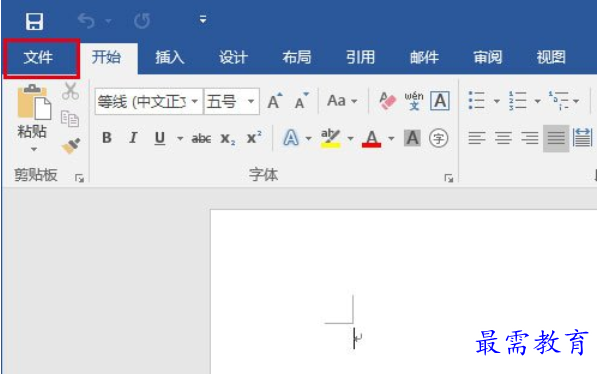Screen dimensions: 597x374
Task: Open the 剪贴板 dialog launcher
Action: click(x=79, y=178)
